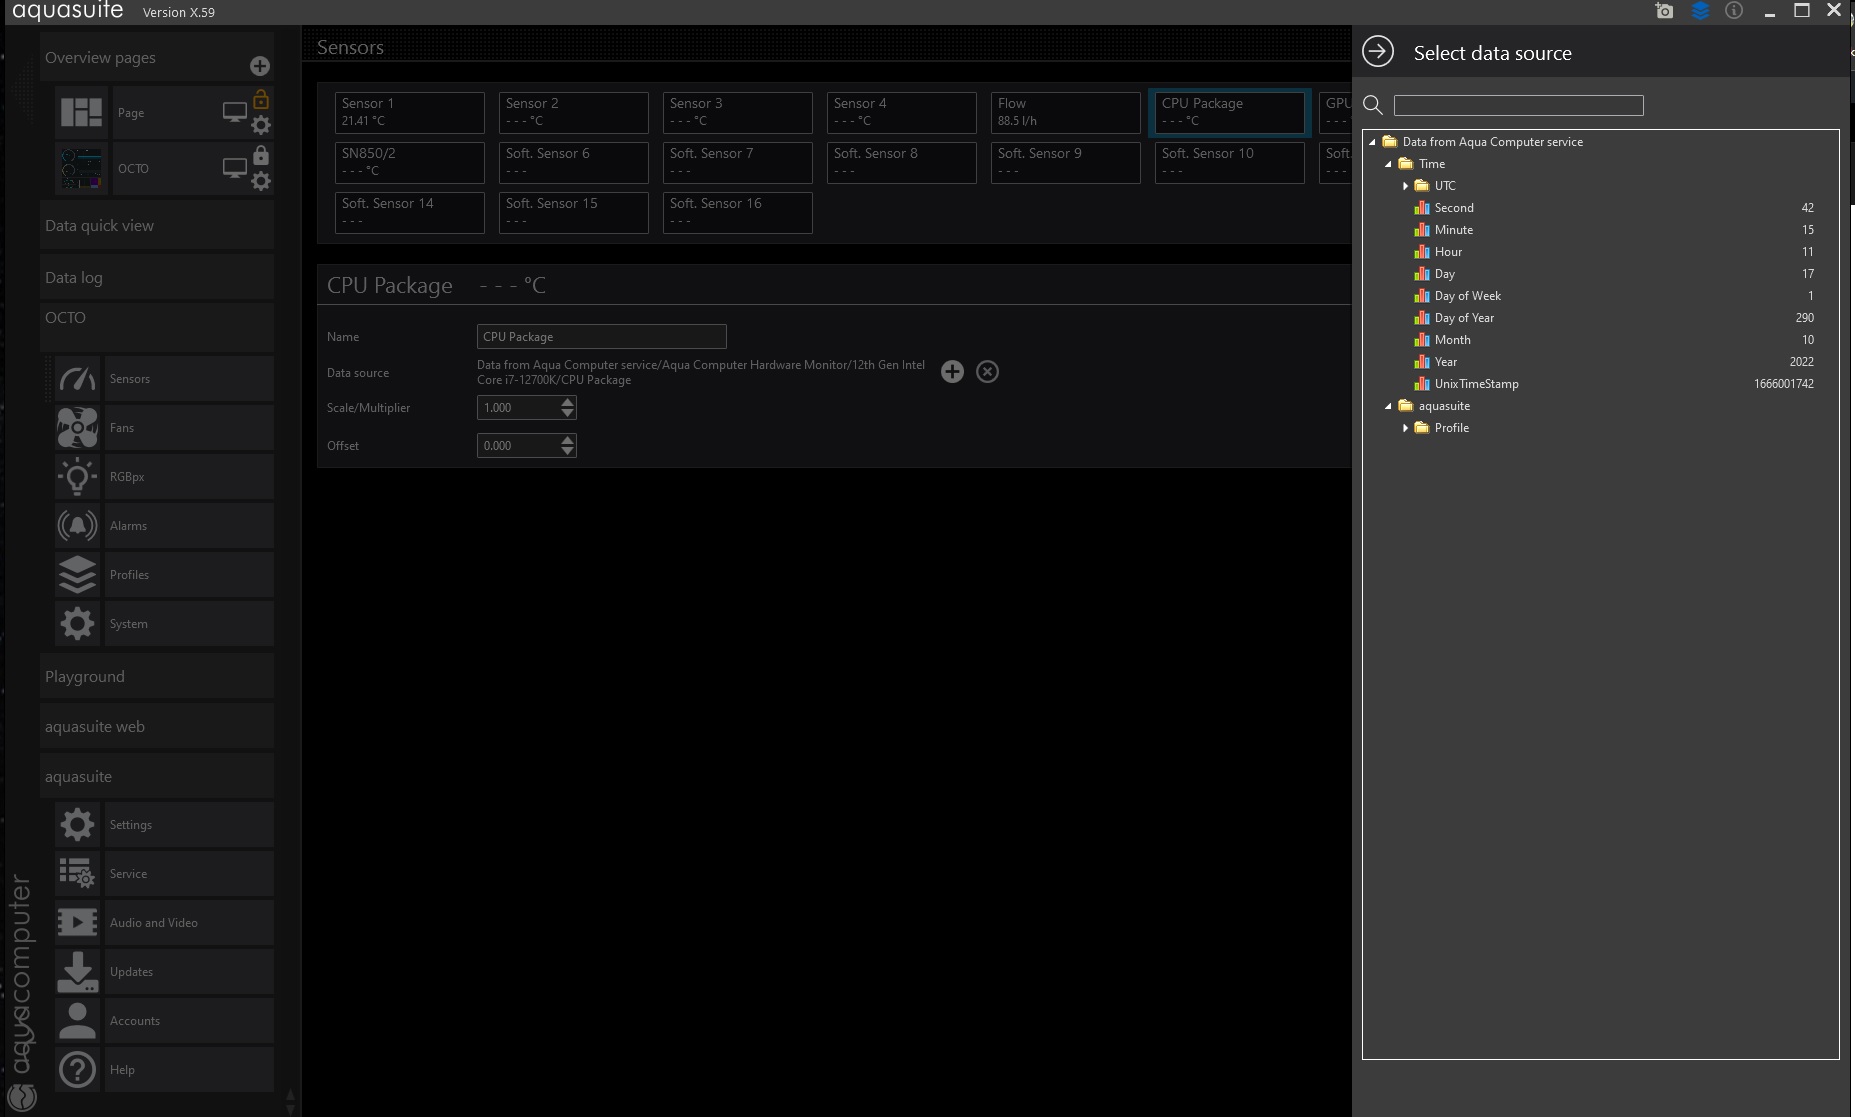Click the screenshot camera icon in title bar

(x=1664, y=11)
